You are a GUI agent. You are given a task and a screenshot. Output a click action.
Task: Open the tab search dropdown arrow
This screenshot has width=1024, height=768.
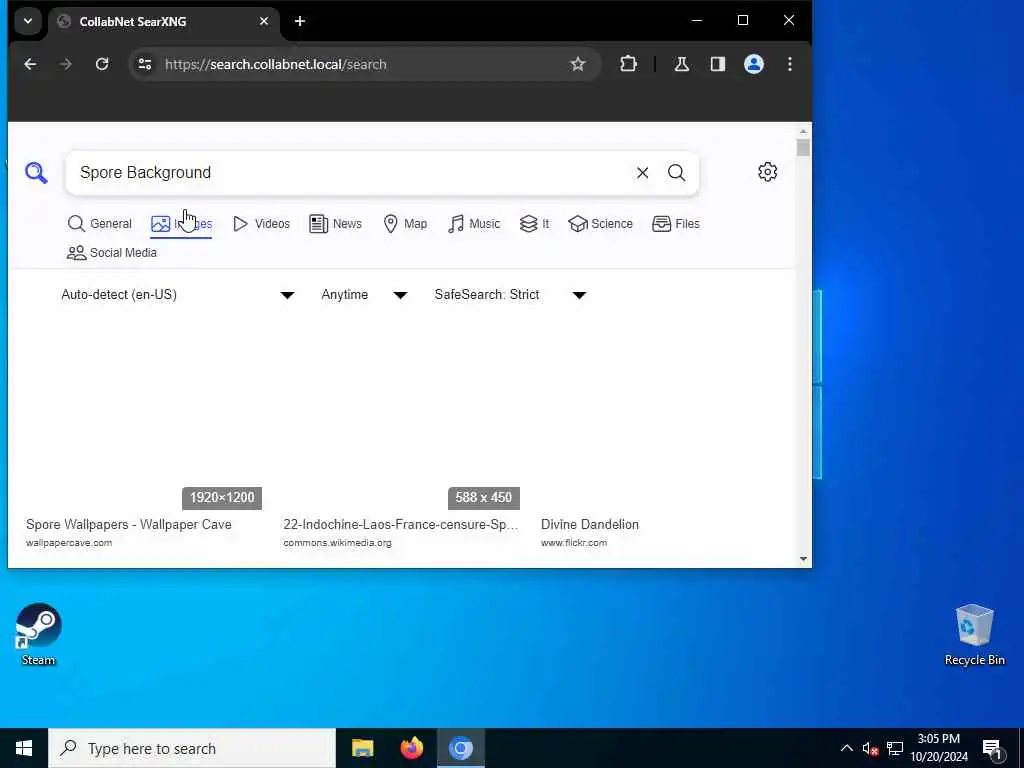coord(28,21)
